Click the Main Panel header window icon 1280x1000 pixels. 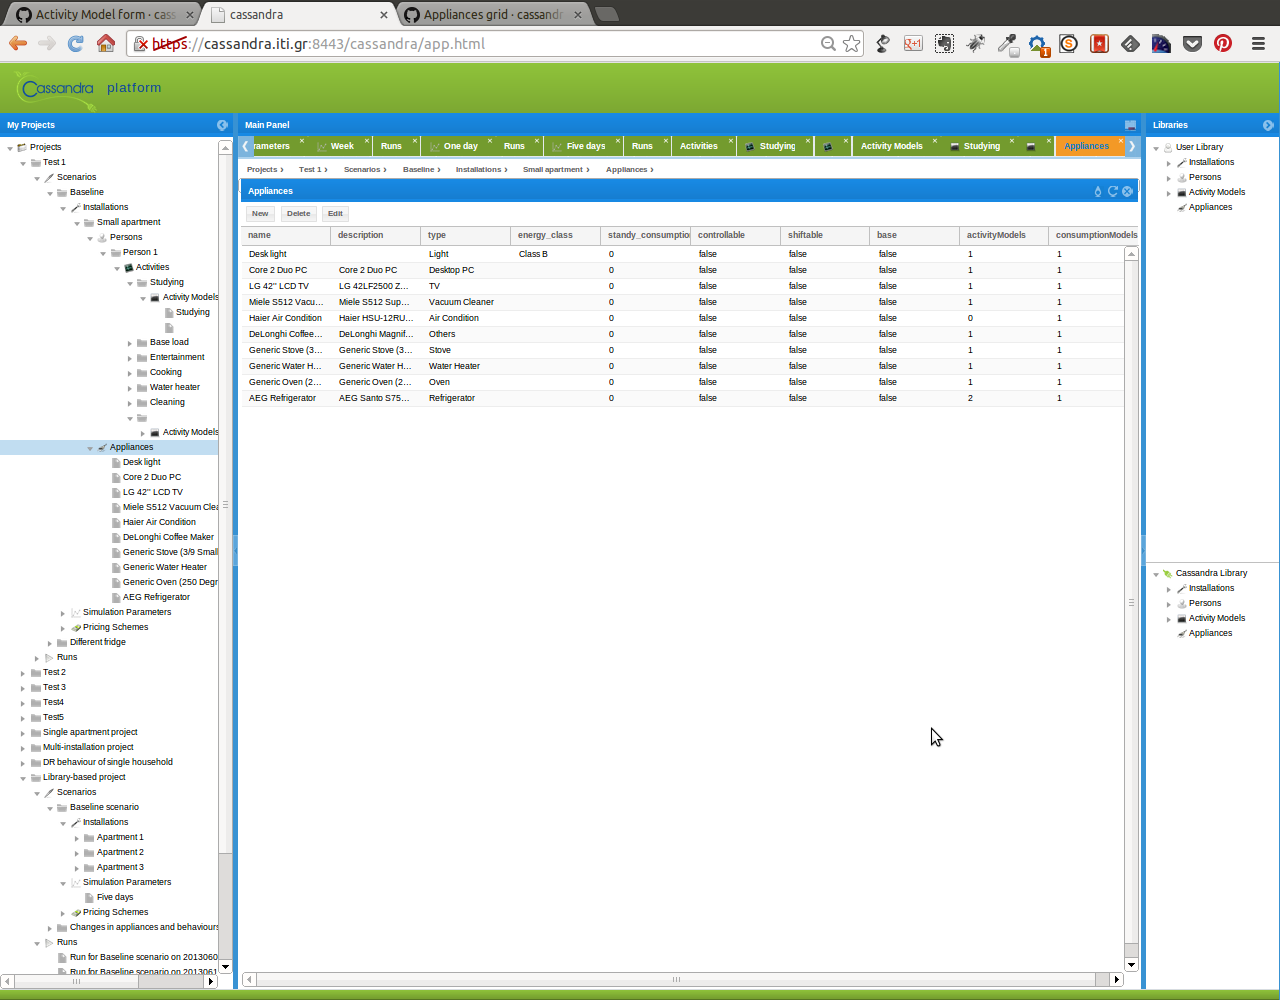point(1130,125)
